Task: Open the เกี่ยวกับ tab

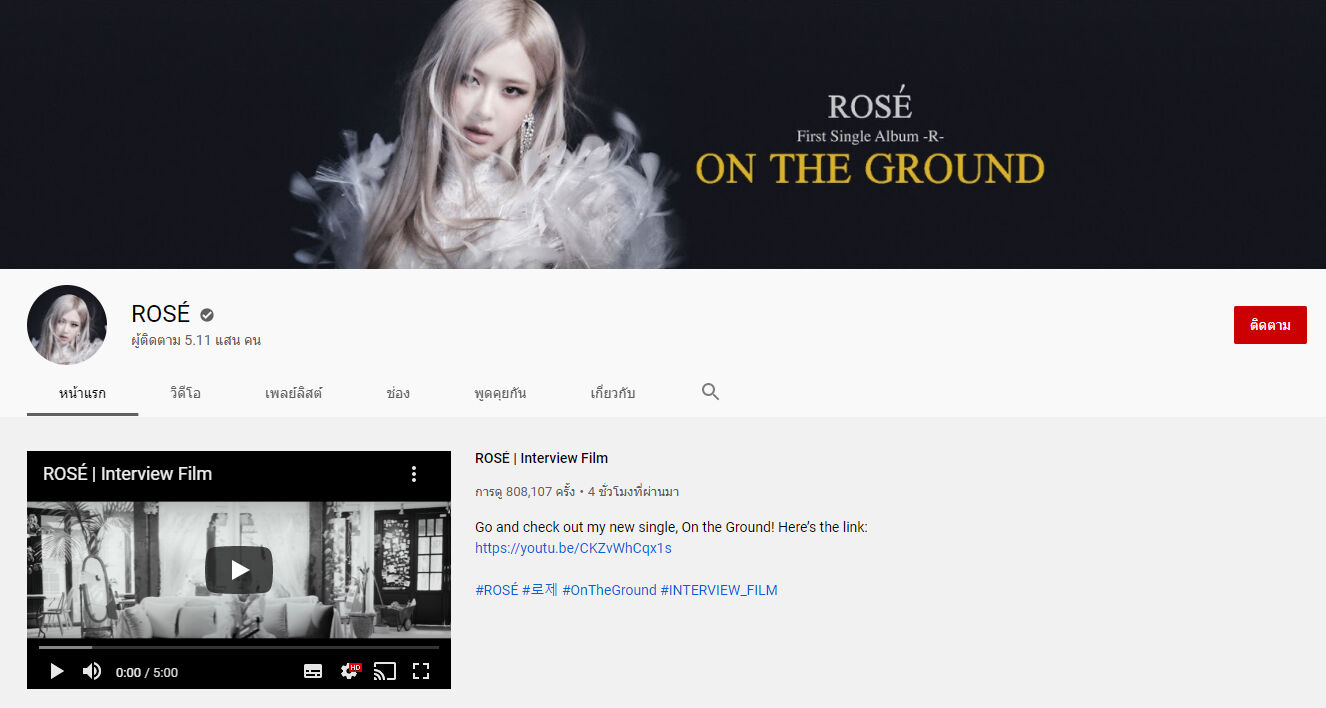Action: point(612,393)
